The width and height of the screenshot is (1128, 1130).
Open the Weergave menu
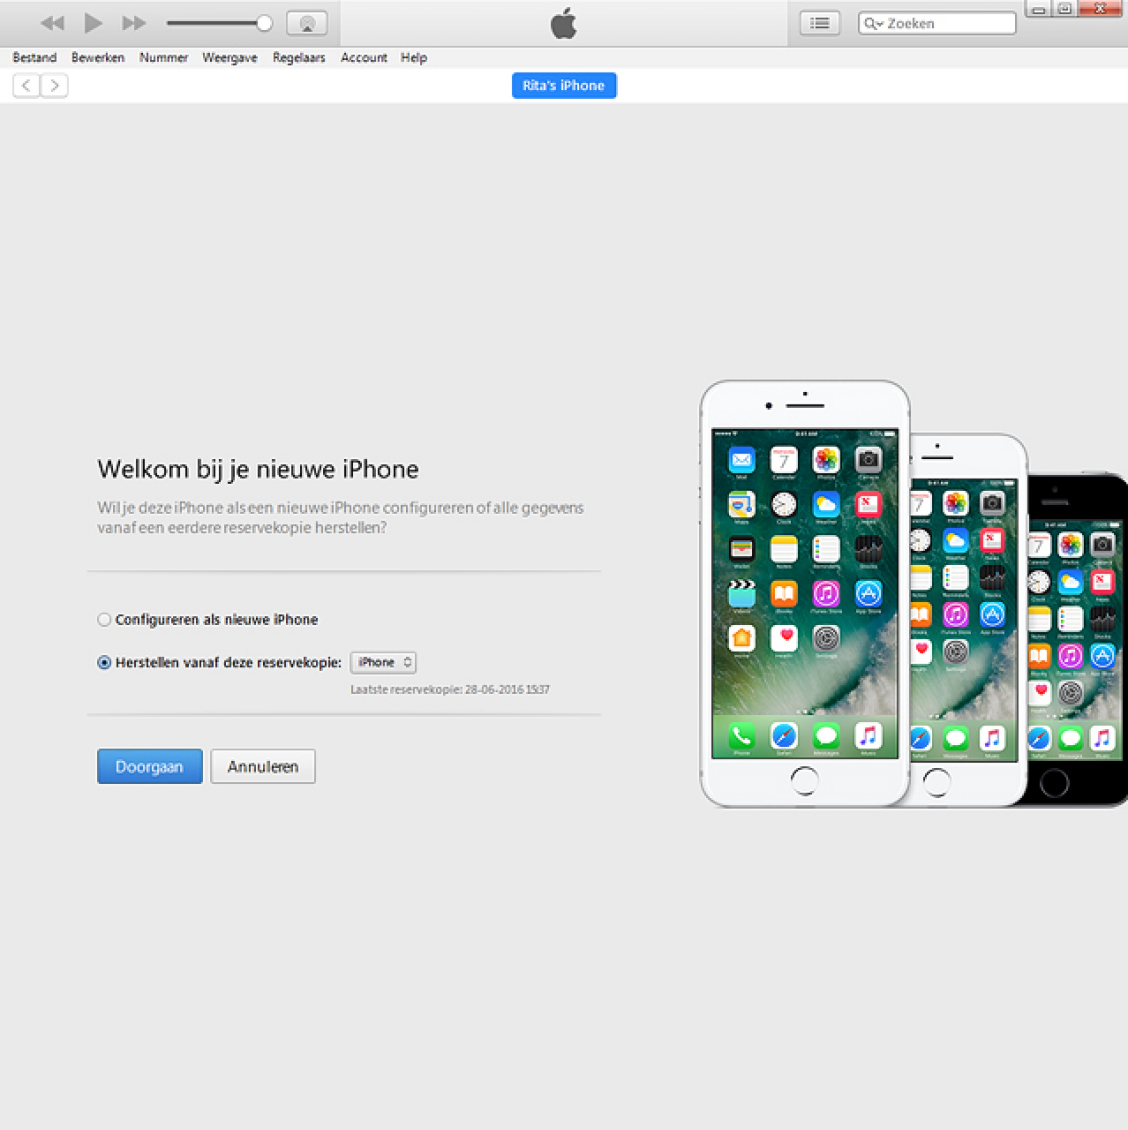[229, 58]
